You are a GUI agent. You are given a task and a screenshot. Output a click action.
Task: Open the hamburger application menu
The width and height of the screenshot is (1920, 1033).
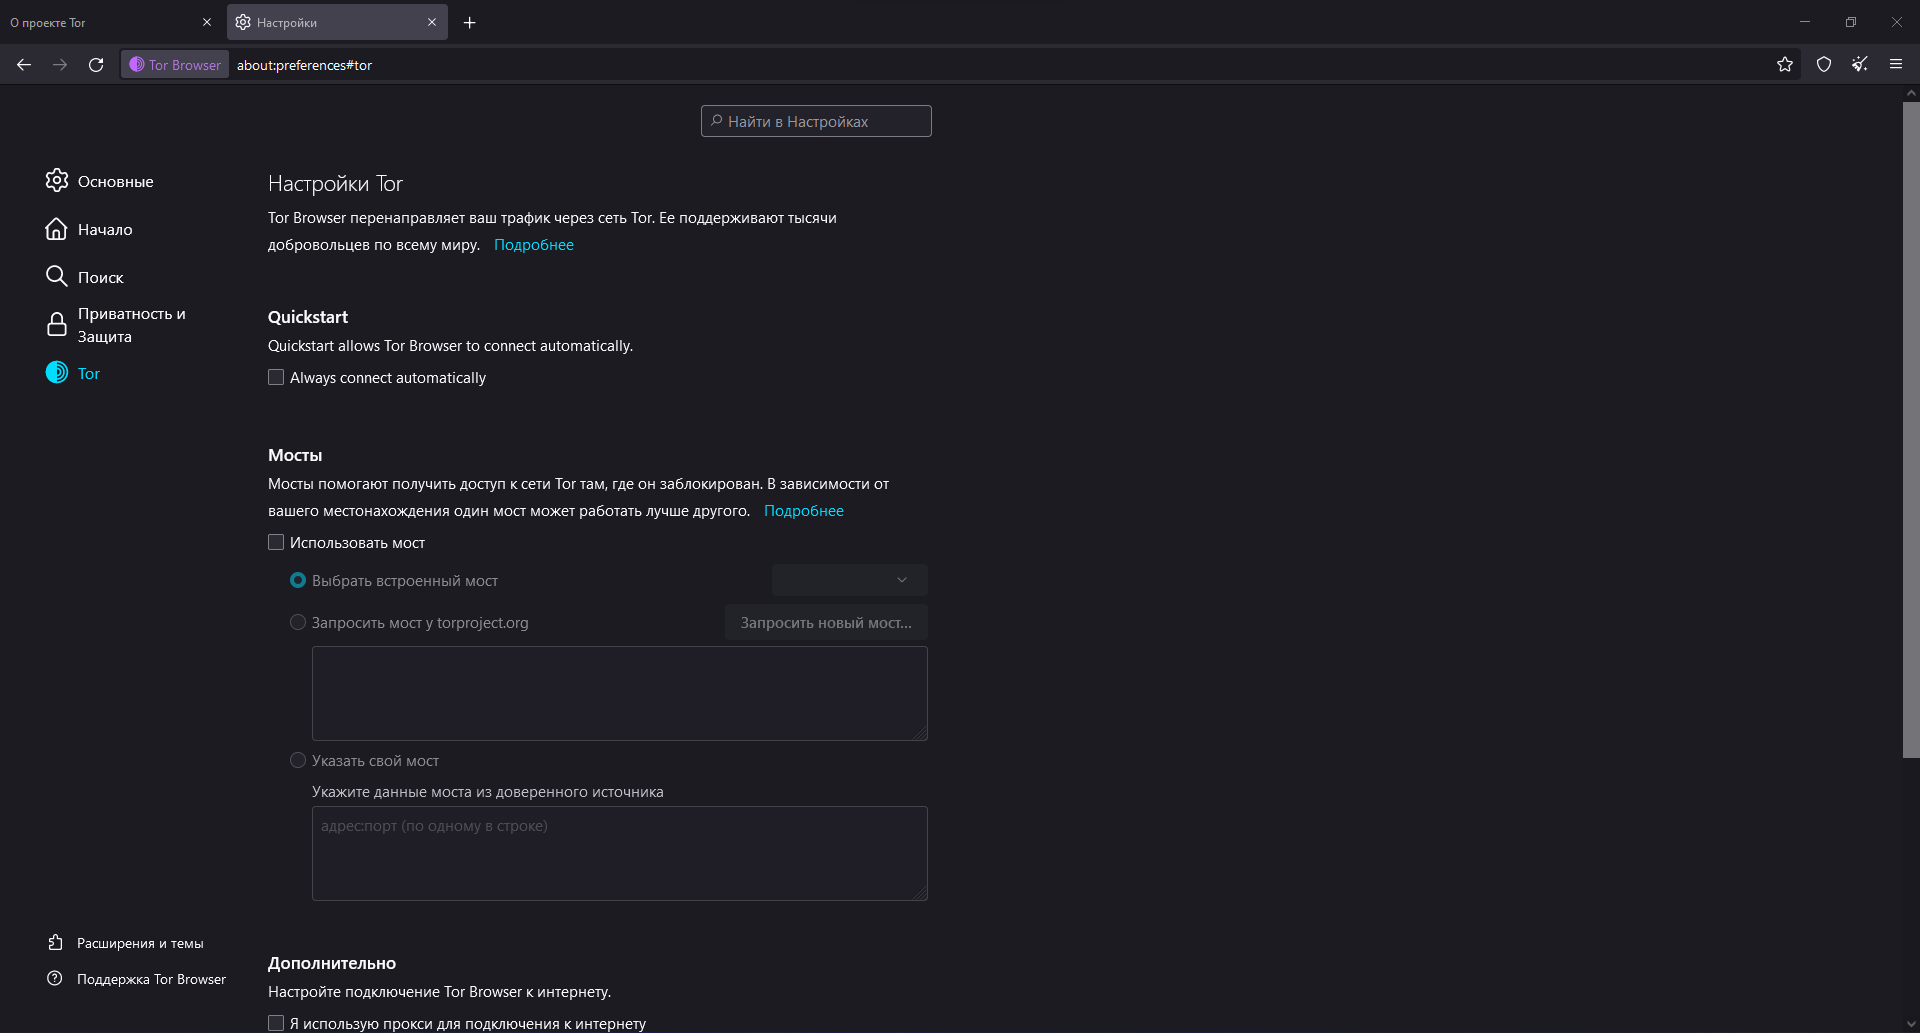pyautogui.click(x=1896, y=65)
